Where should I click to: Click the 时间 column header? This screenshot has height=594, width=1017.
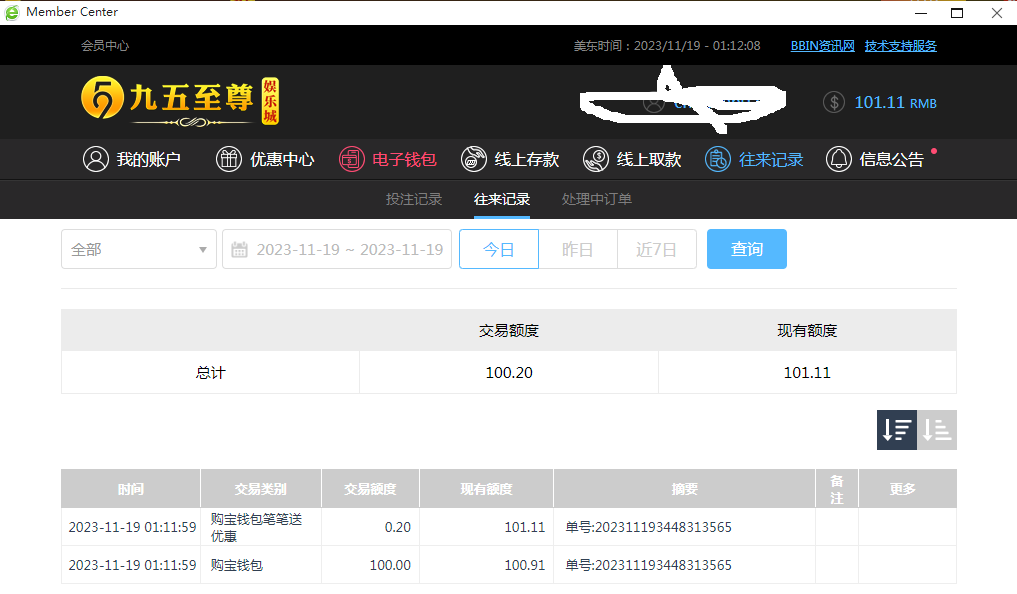tap(131, 488)
